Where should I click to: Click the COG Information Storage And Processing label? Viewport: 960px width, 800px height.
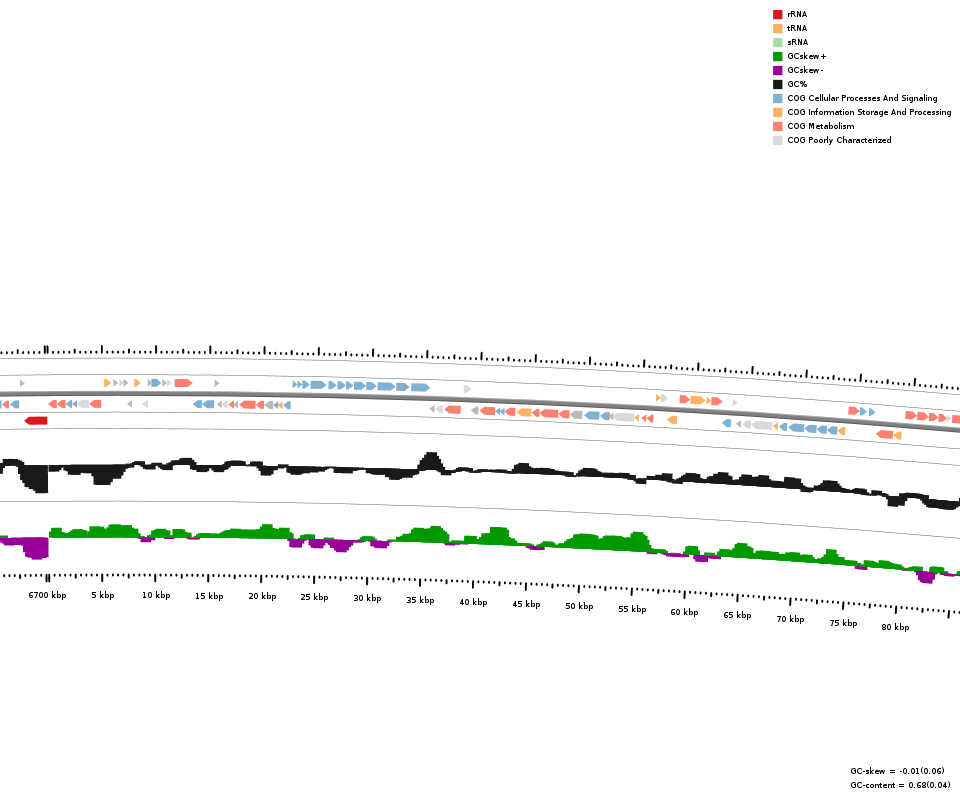coord(869,112)
